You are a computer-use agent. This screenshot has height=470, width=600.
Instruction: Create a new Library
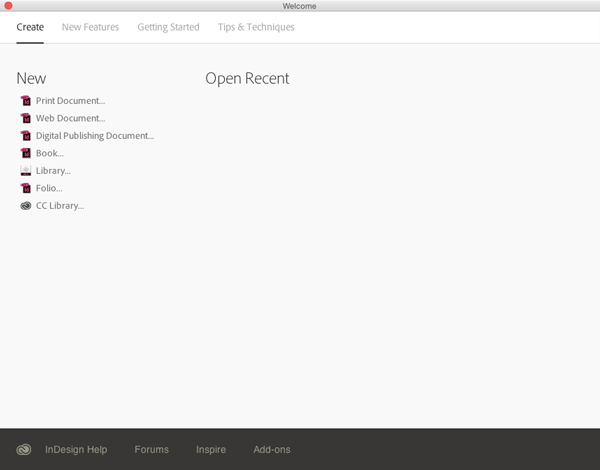pyautogui.click(x=53, y=171)
